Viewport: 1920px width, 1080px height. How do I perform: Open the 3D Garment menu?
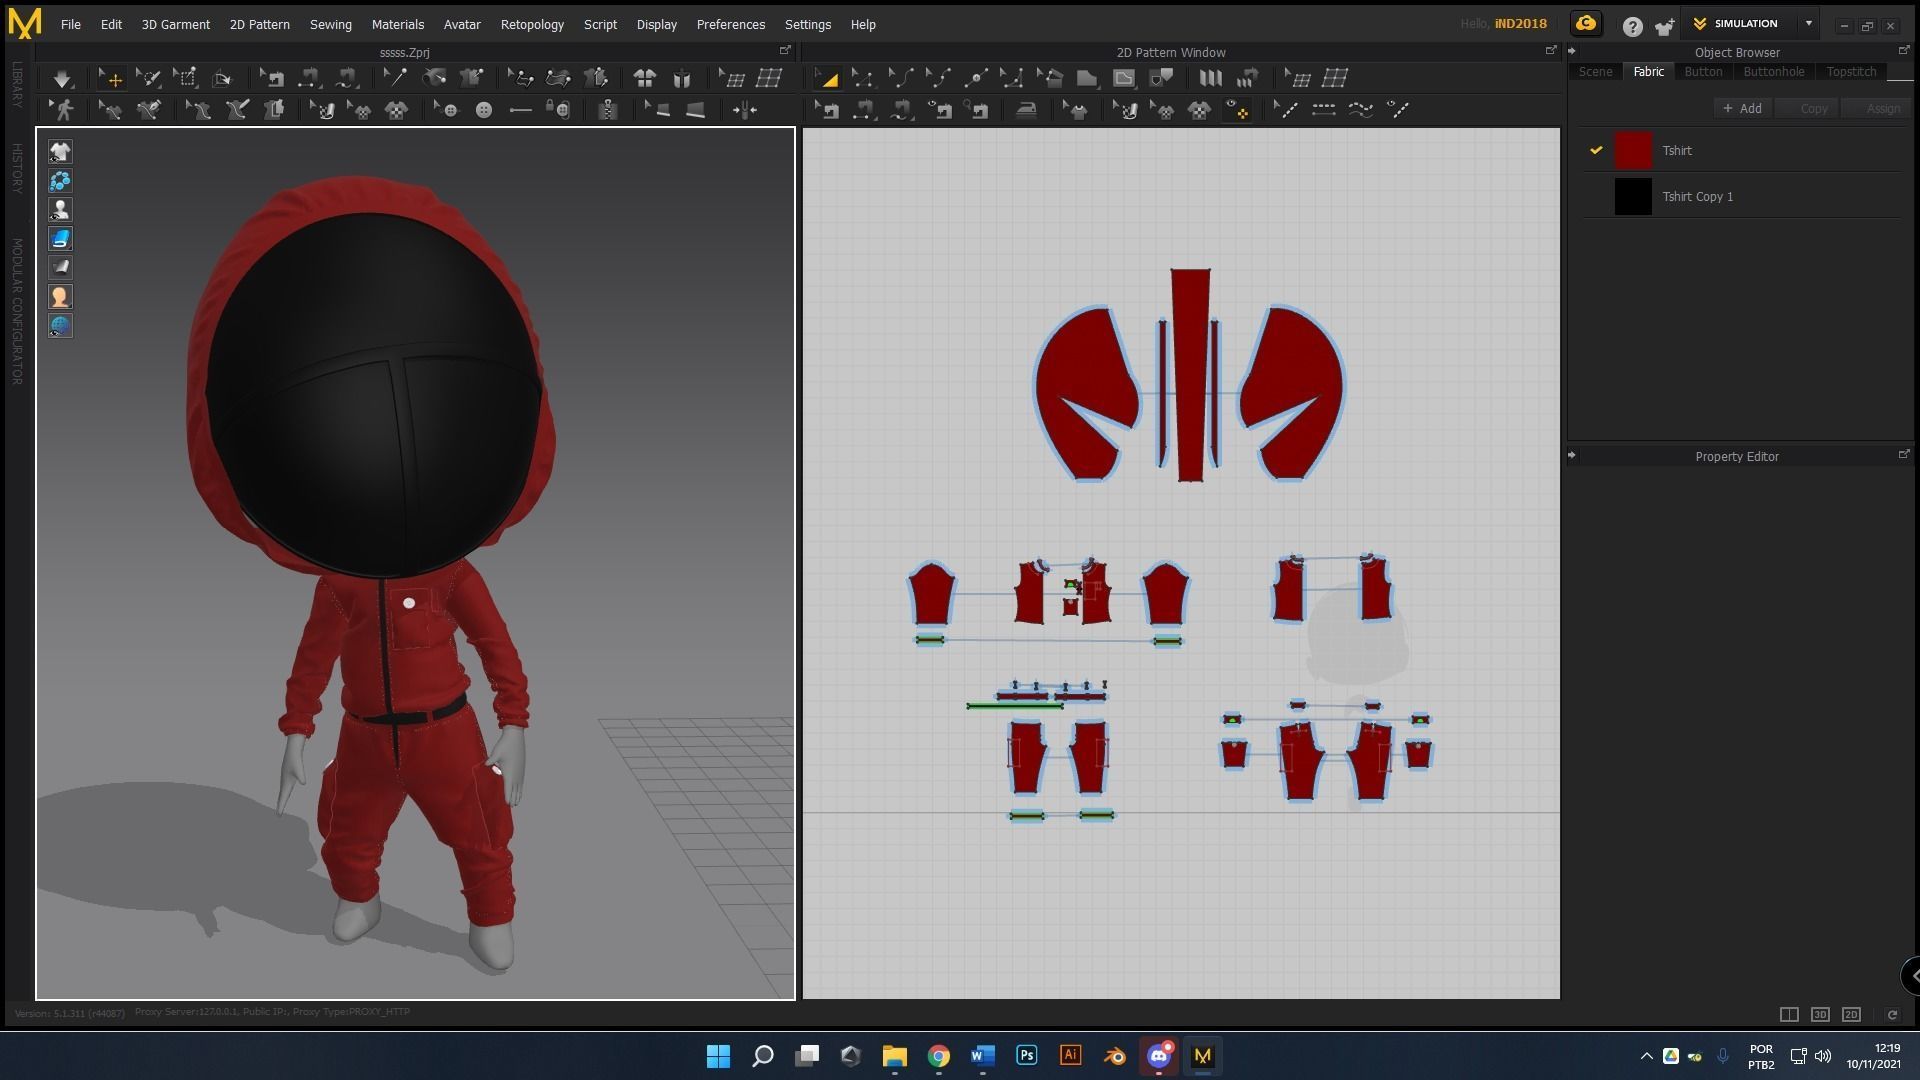[x=175, y=24]
